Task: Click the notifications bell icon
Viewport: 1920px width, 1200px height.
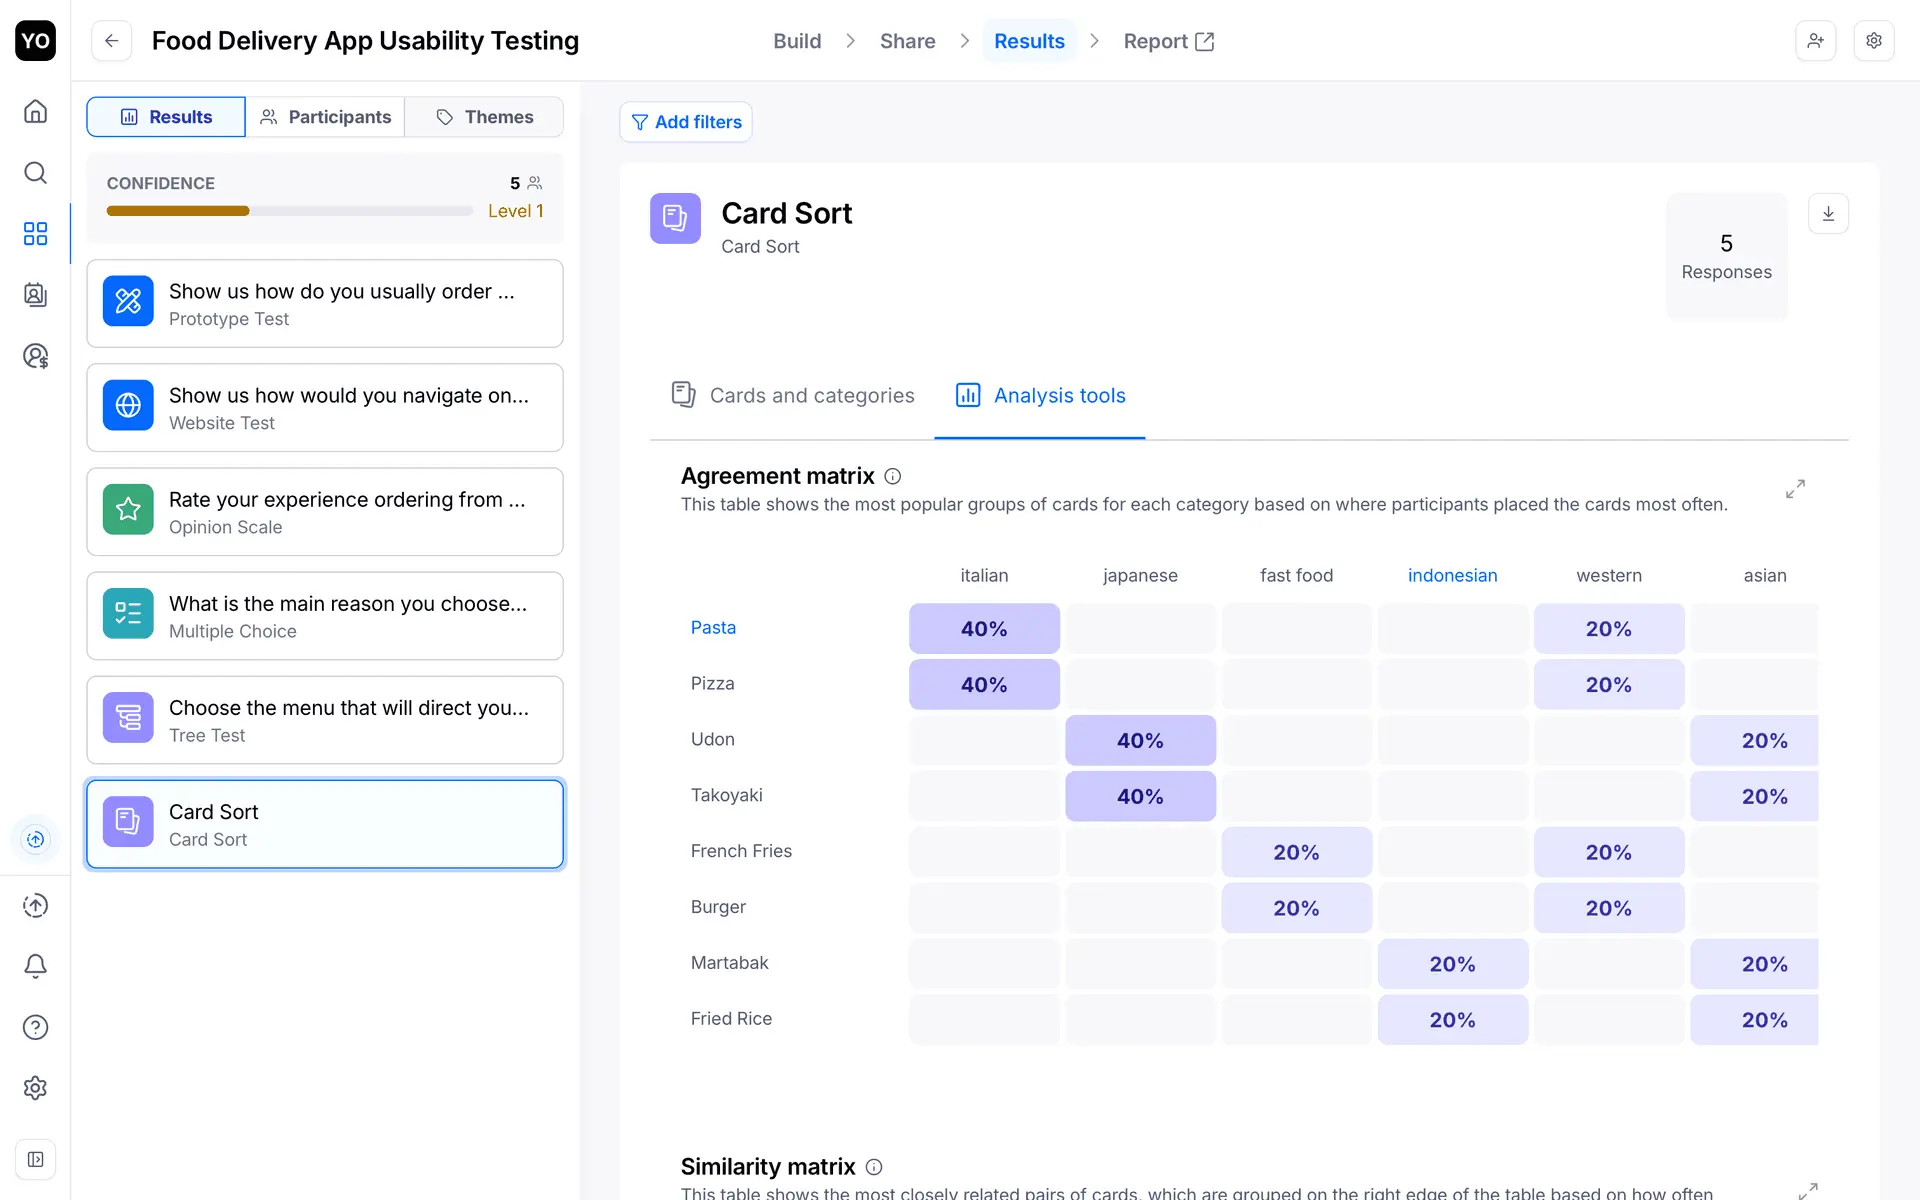Action: (x=35, y=966)
